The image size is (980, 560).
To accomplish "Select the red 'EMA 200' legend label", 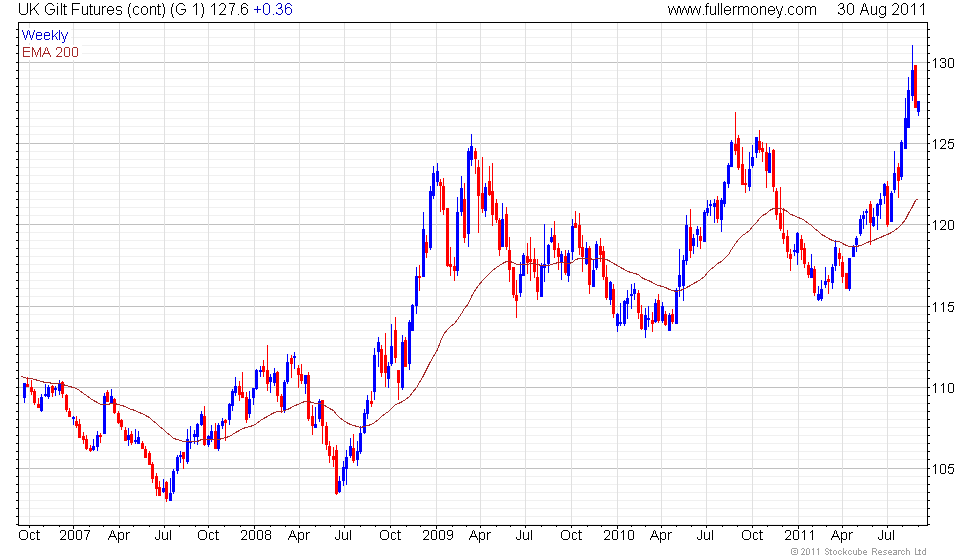I will pyautogui.click(x=50, y=52).
